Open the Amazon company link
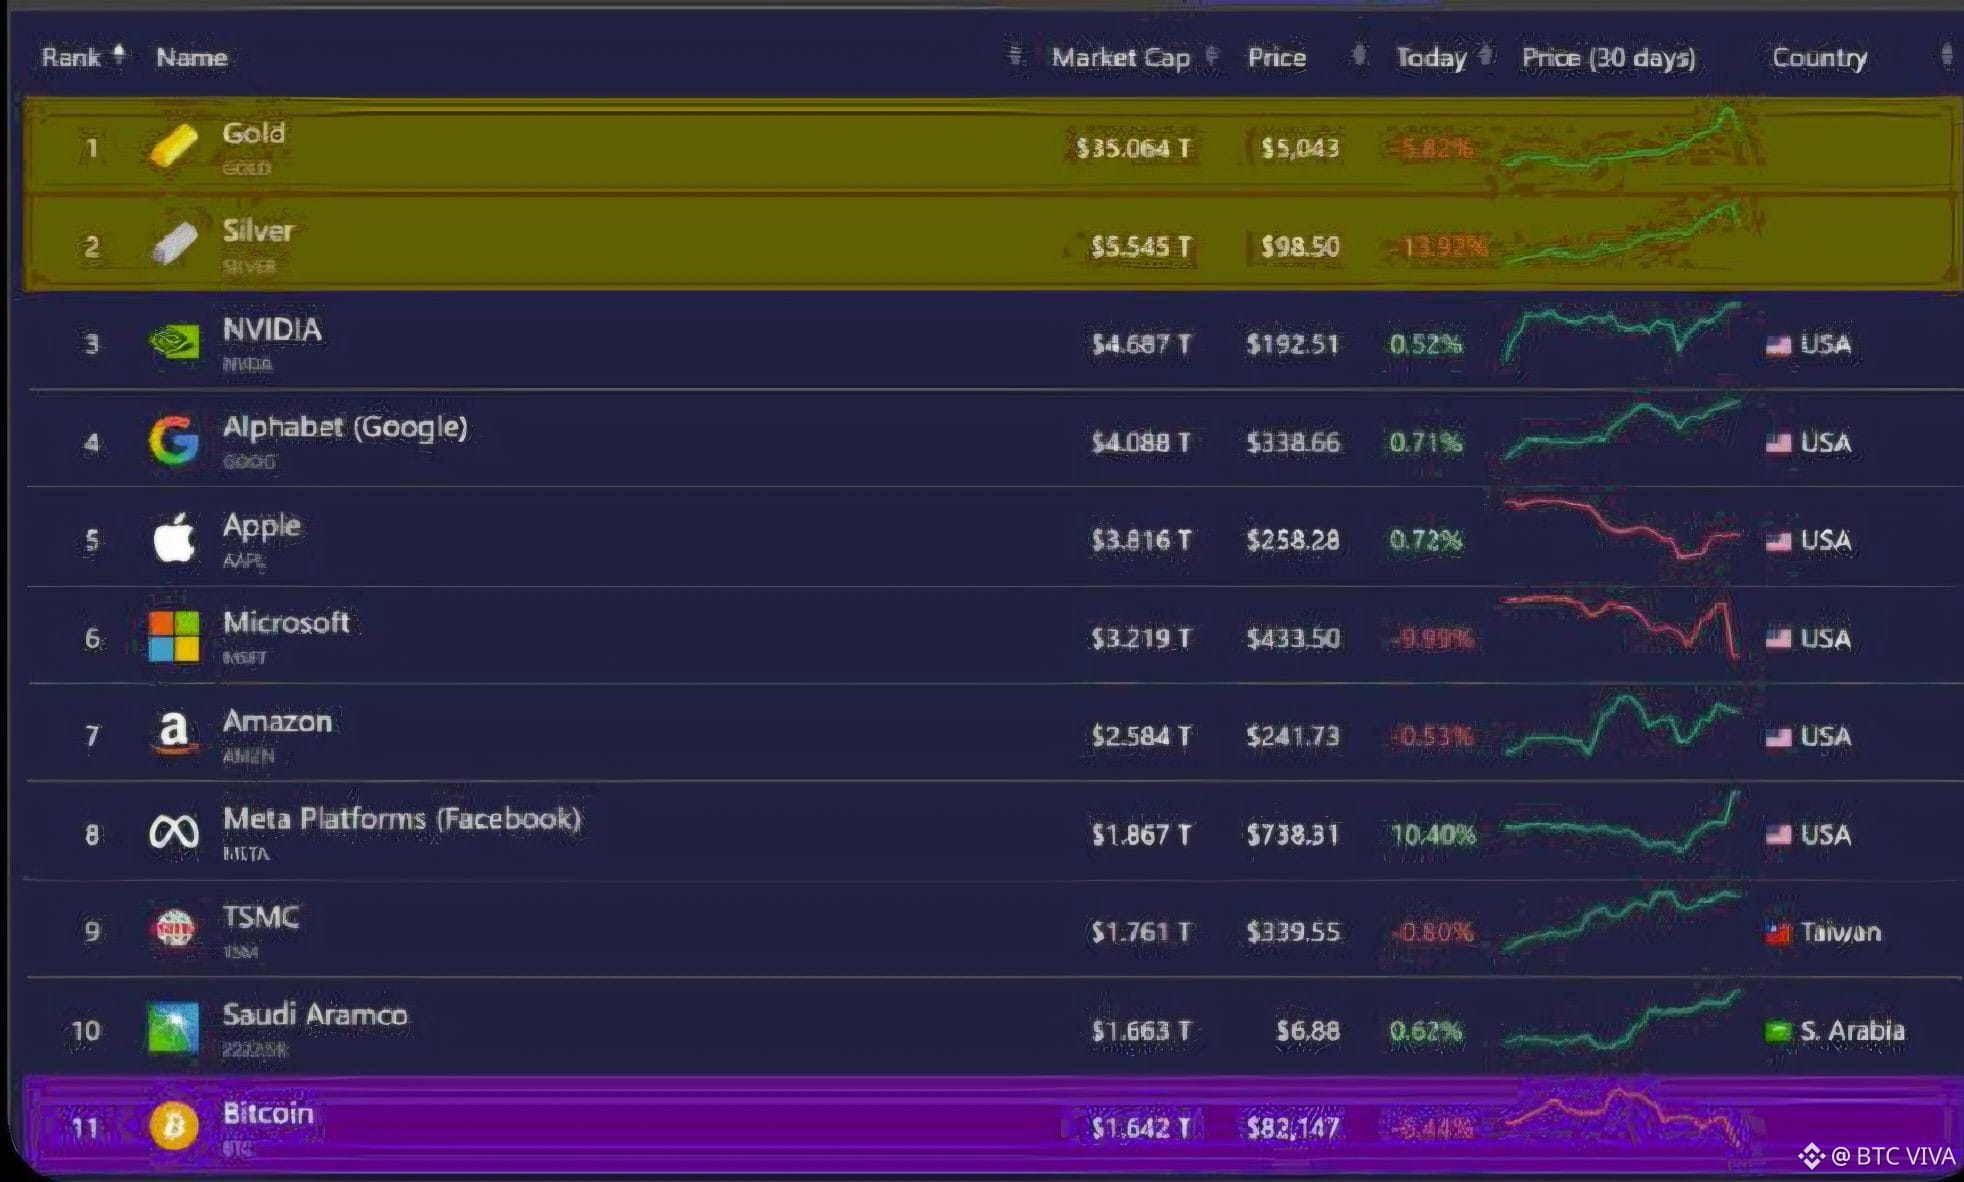This screenshot has height=1182, width=1964. [x=277, y=721]
